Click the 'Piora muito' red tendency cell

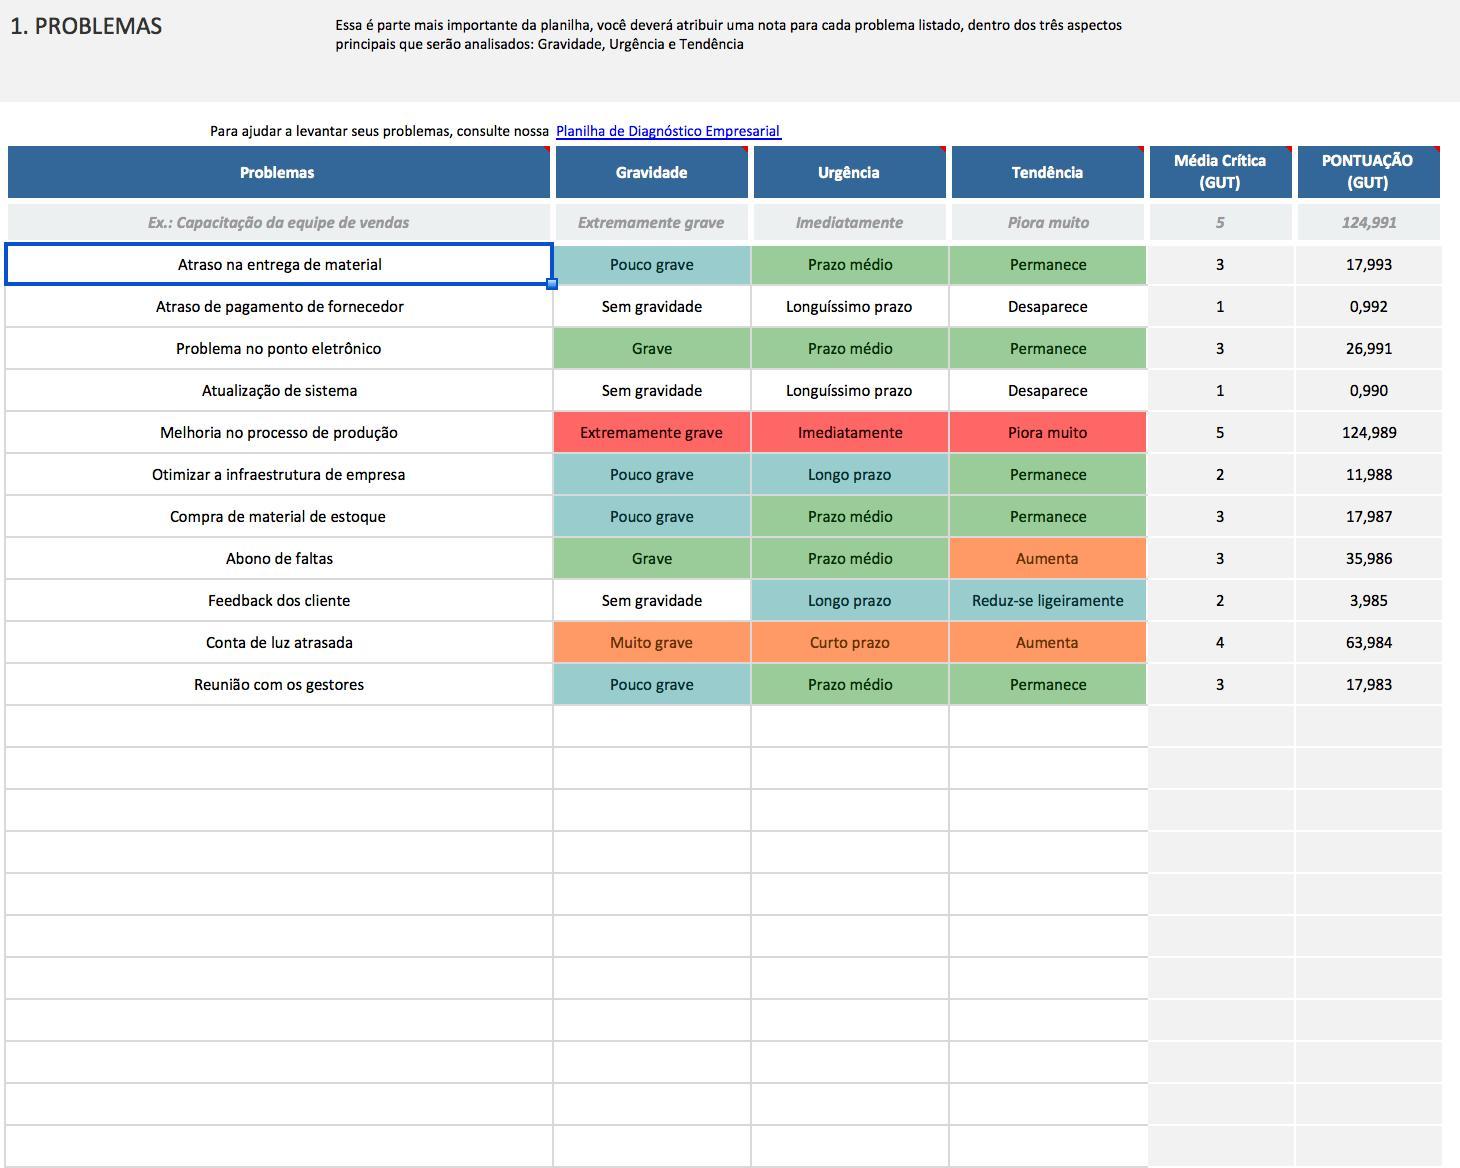[x=1047, y=433]
